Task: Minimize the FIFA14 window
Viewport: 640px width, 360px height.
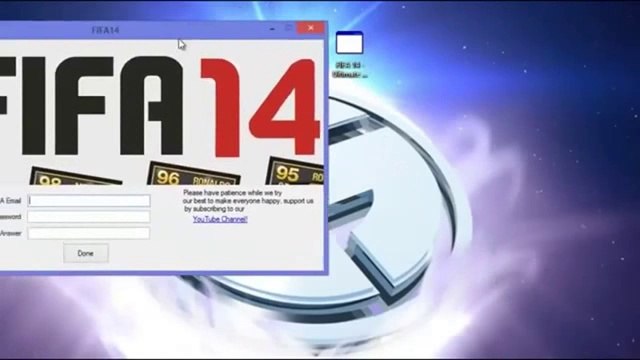Action: point(273,28)
